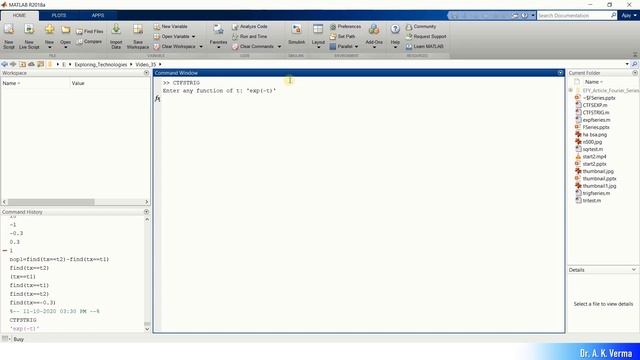640x360 pixels.
Task: Click inside the Command Window prompt area
Action: (x=362, y=99)
